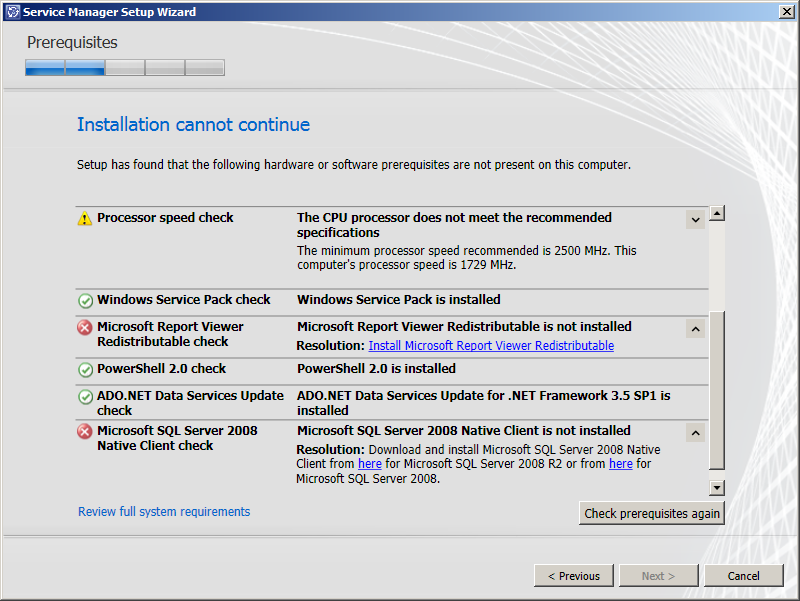800x601 pixels.
Task: Collapse the SQL Server 2008 Native Client details
Action: [695, 433]
